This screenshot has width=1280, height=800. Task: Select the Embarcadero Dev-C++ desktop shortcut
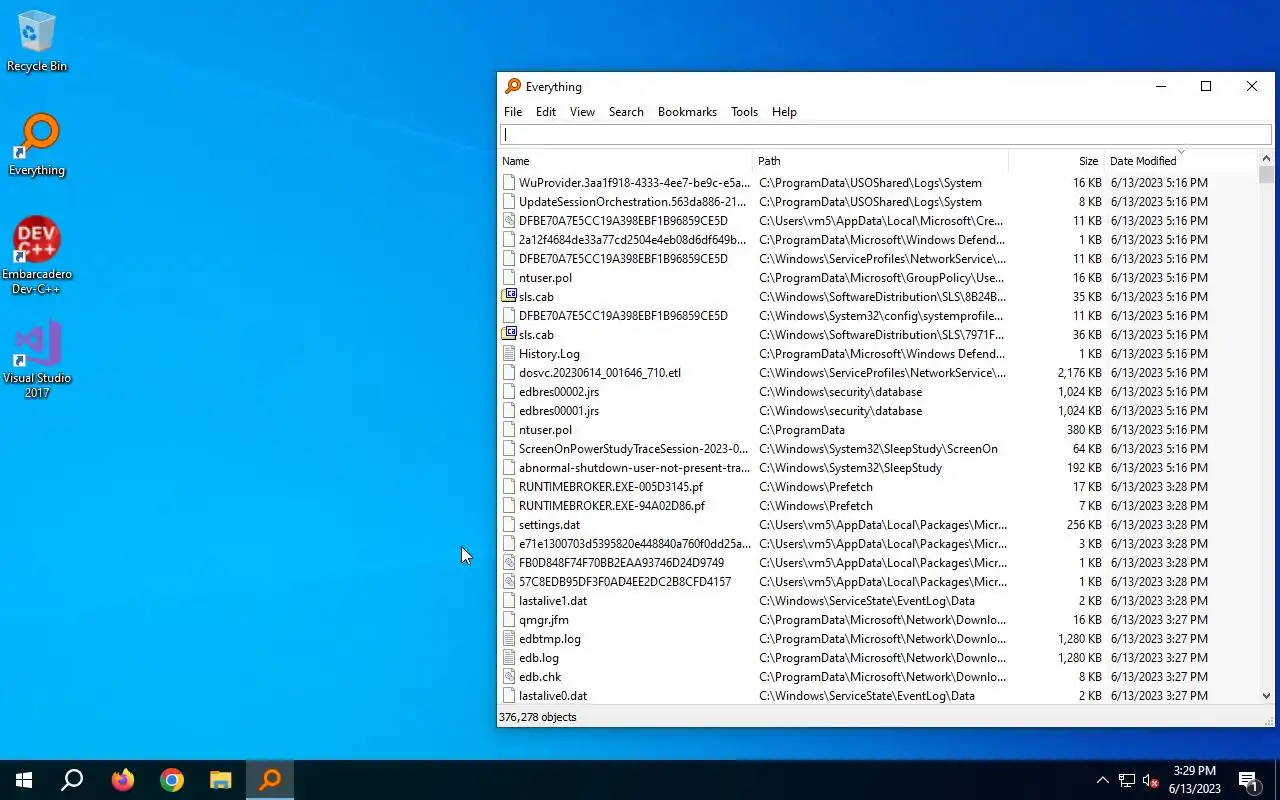coord(37,256)
